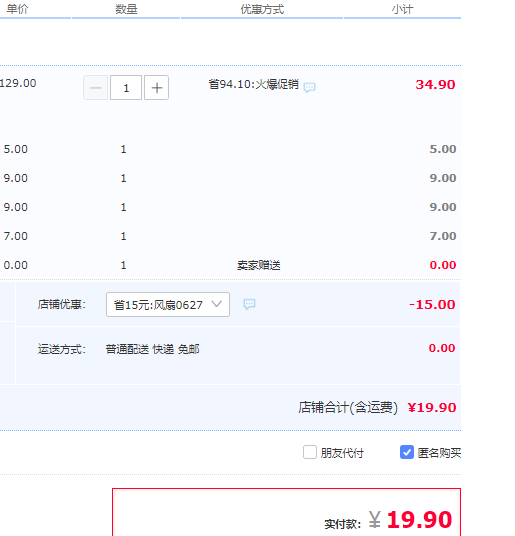Click the quantity input field showing 1
This screenshot has width=515, height=536.
coord(126,88)
